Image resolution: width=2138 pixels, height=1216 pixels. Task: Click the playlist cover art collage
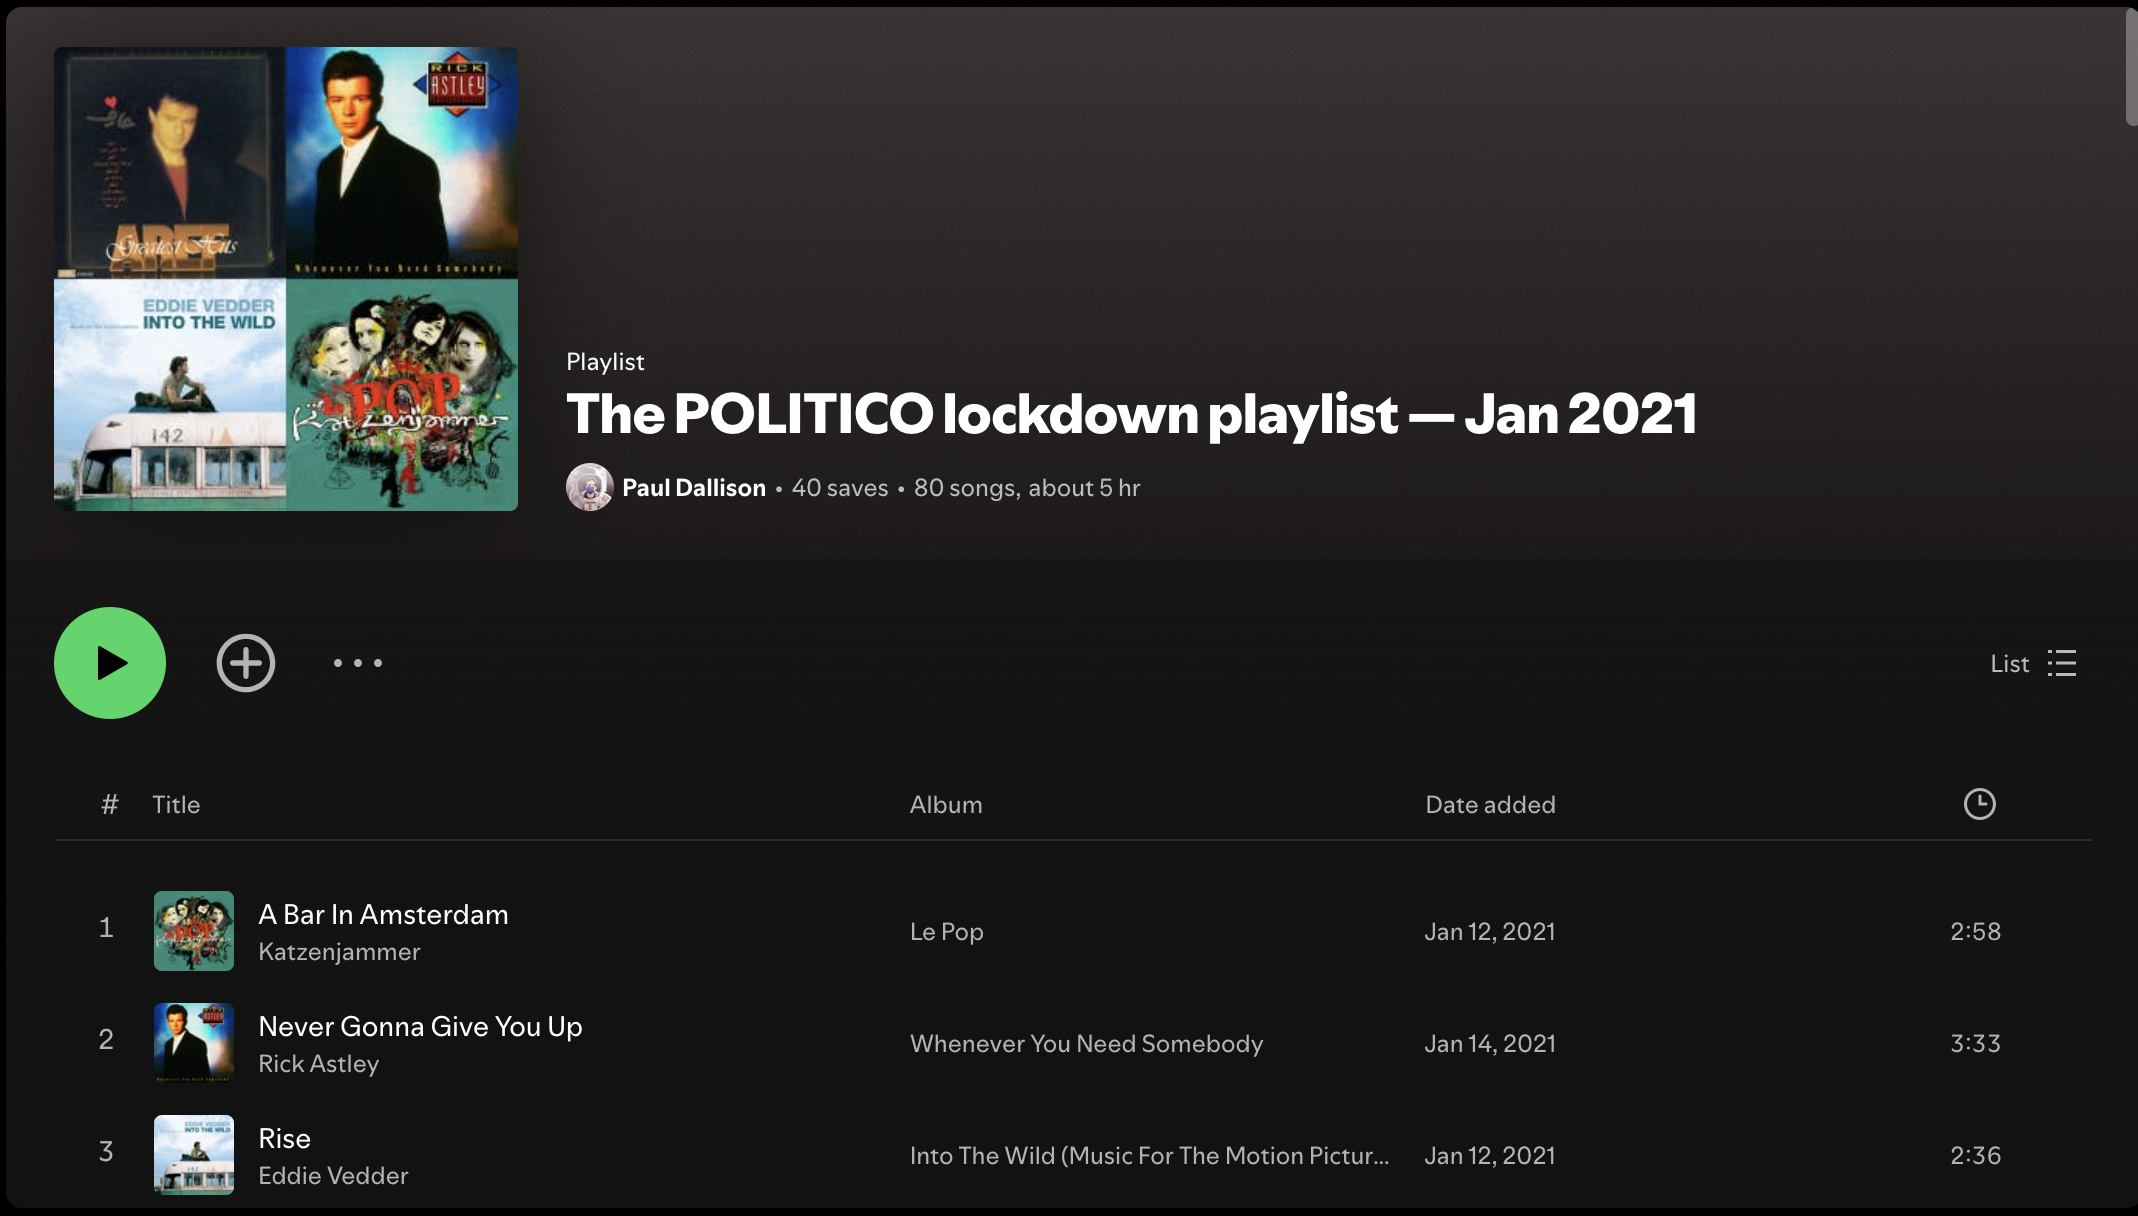tap(286, 279)
